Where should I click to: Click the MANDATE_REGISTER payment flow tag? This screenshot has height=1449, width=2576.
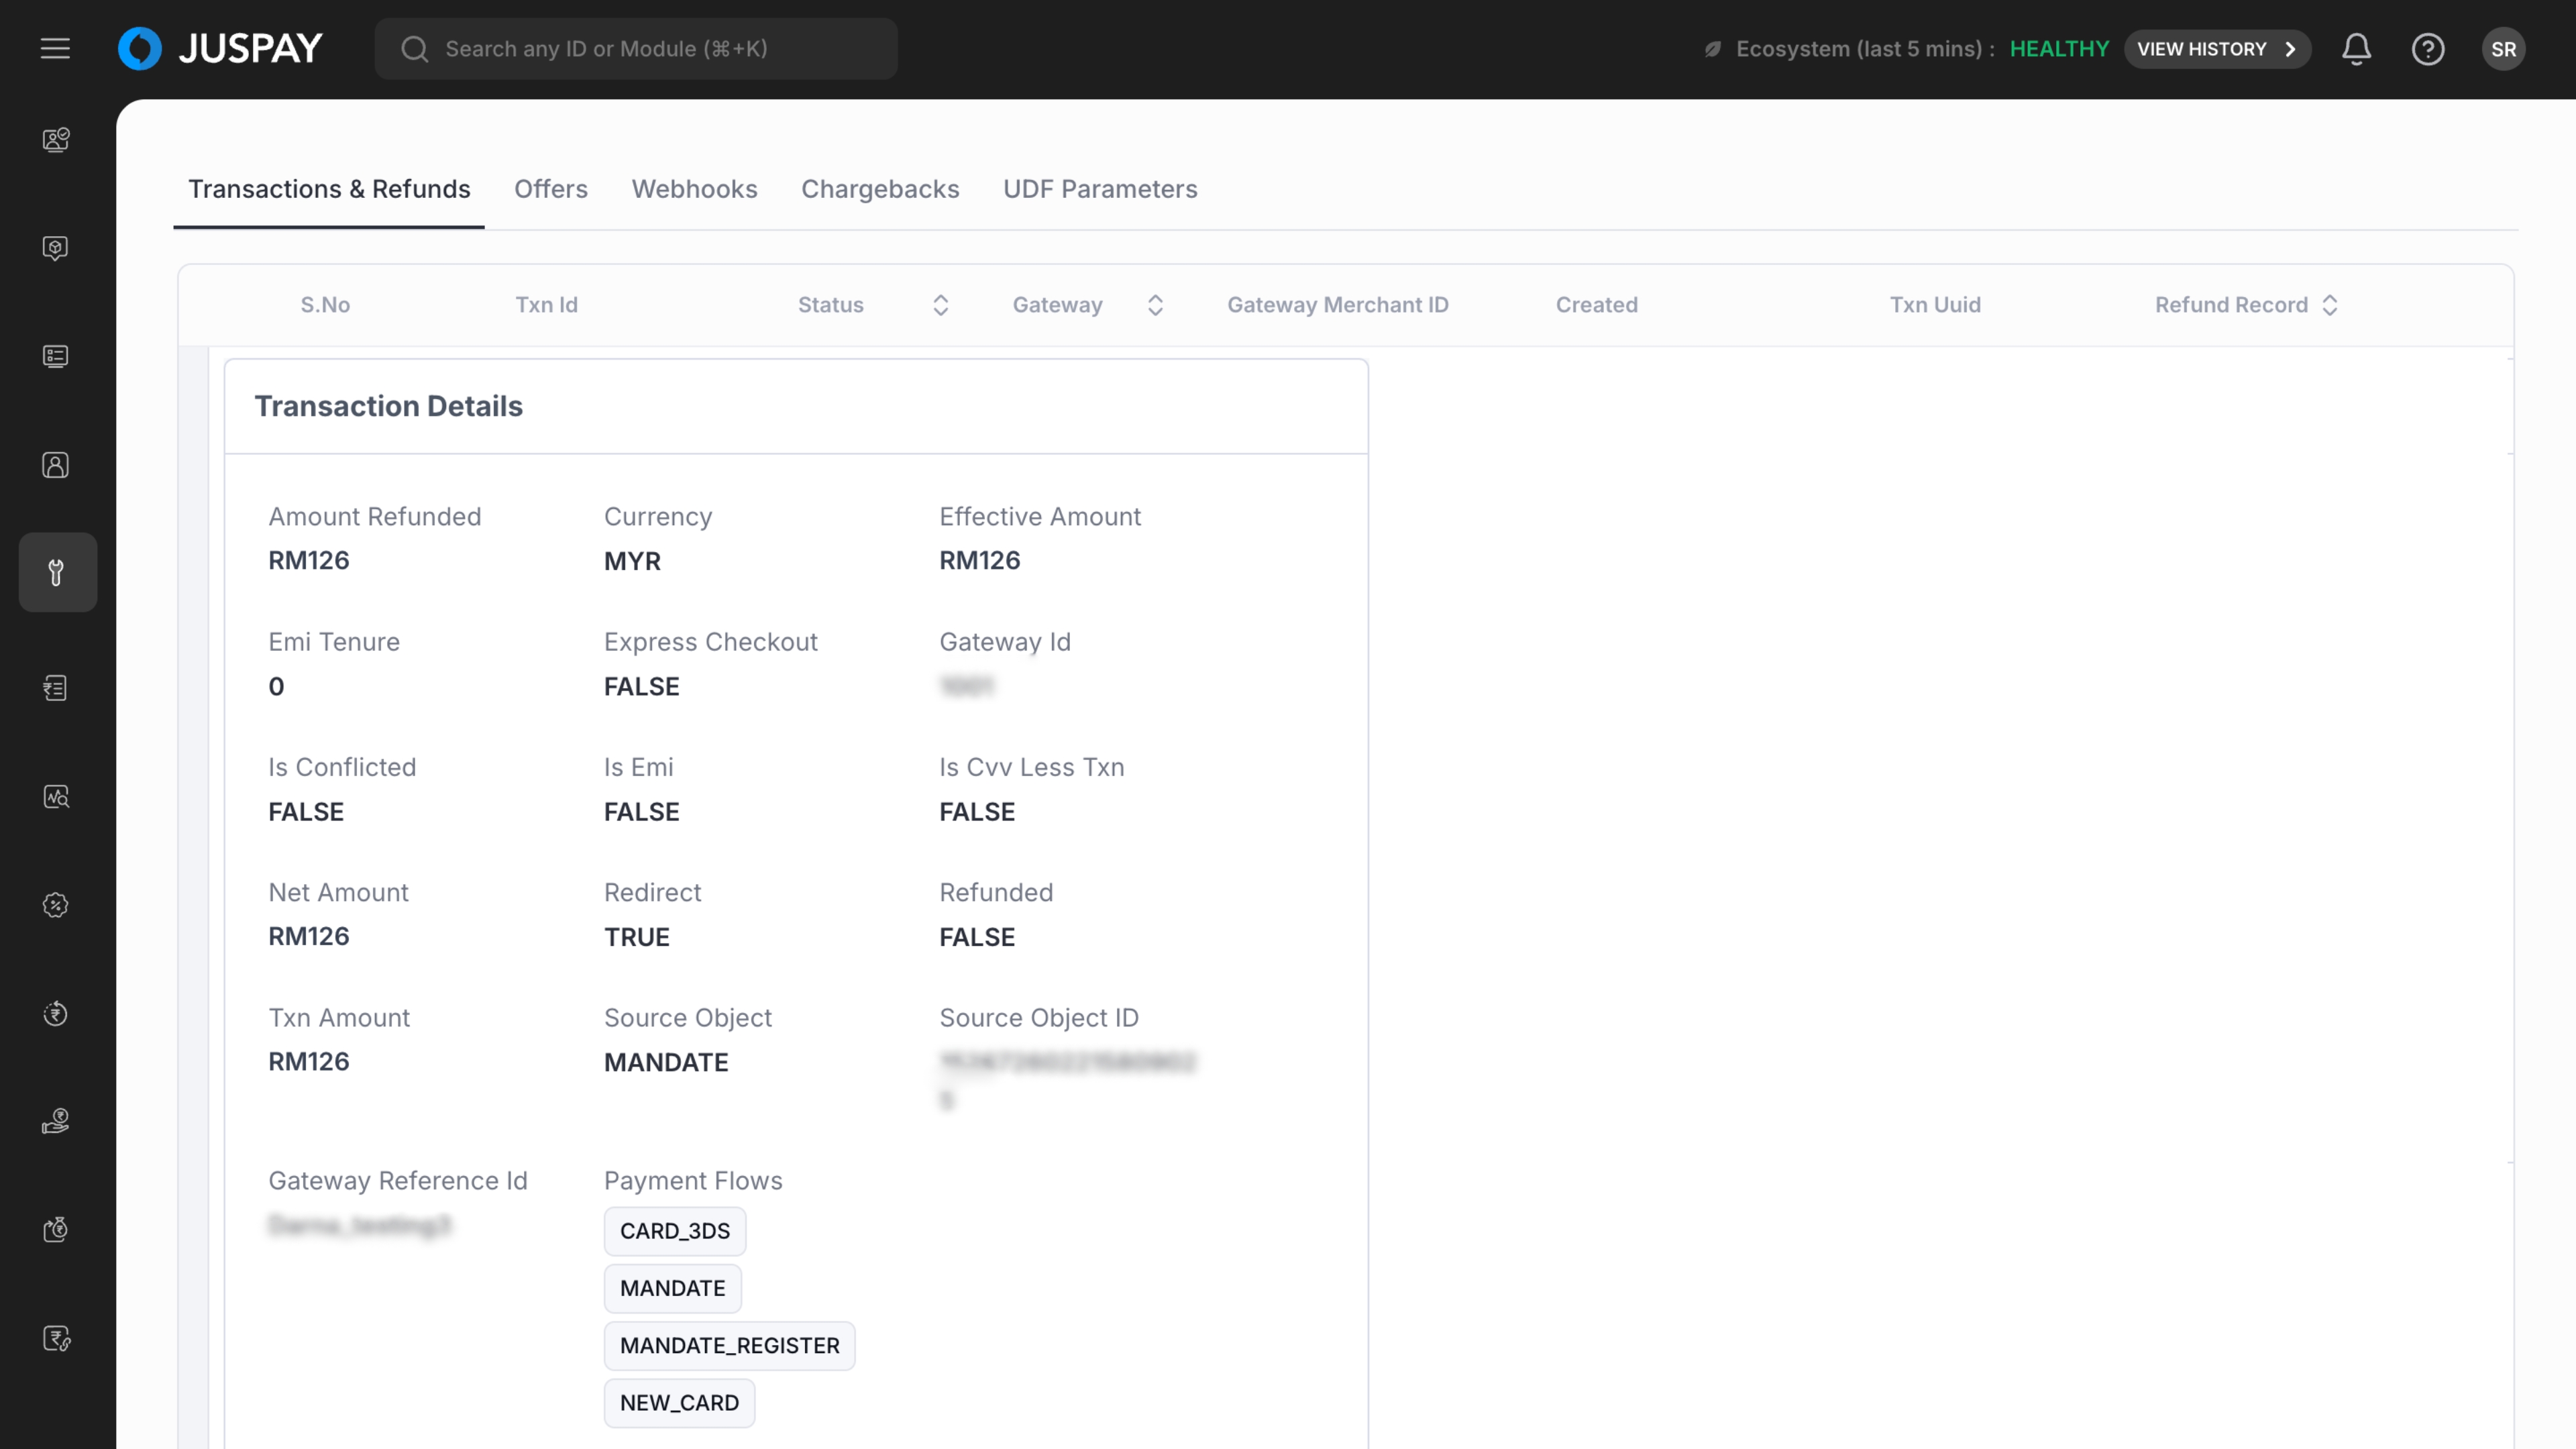729,1345
